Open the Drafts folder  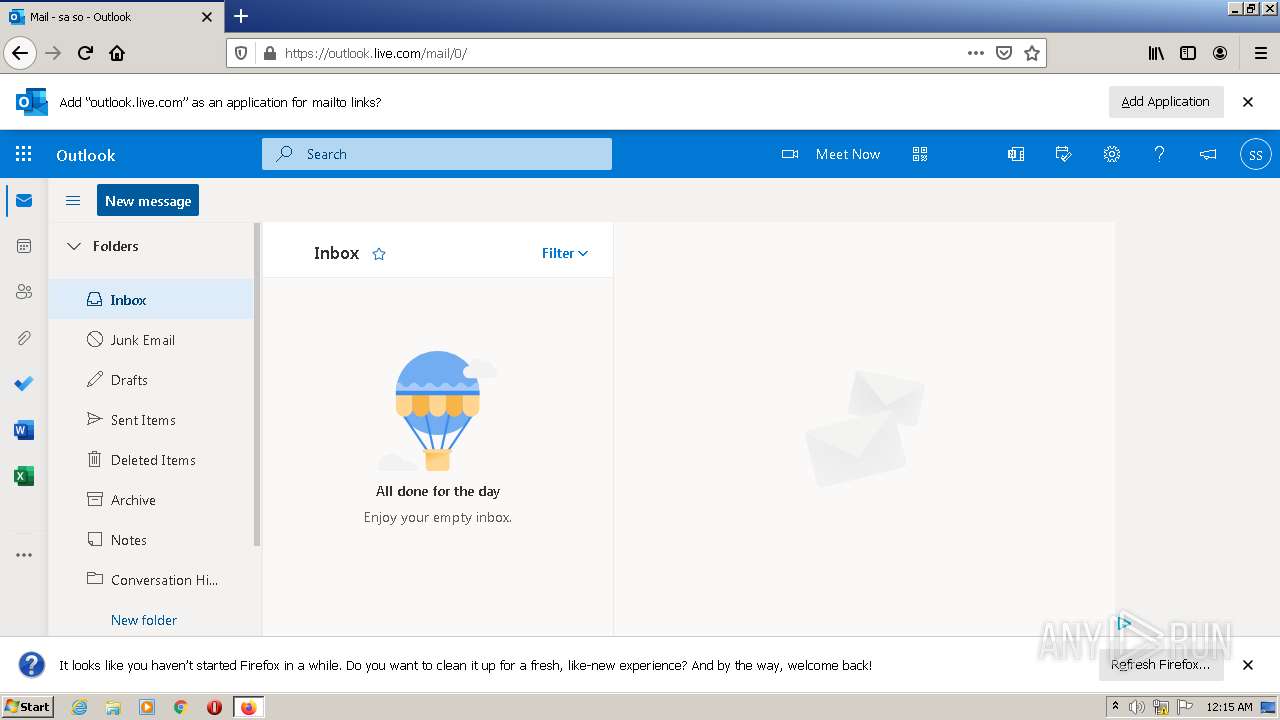click(151, 380)
